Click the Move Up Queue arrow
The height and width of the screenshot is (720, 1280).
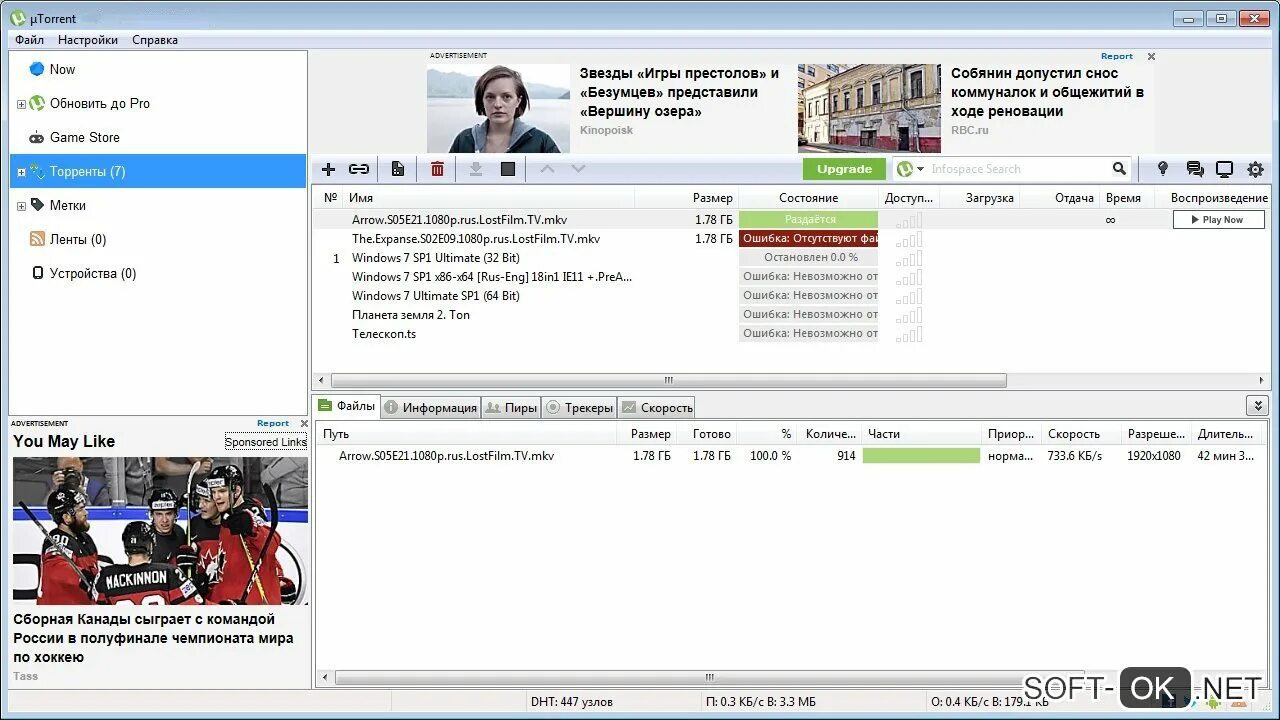tap(547, 169)
